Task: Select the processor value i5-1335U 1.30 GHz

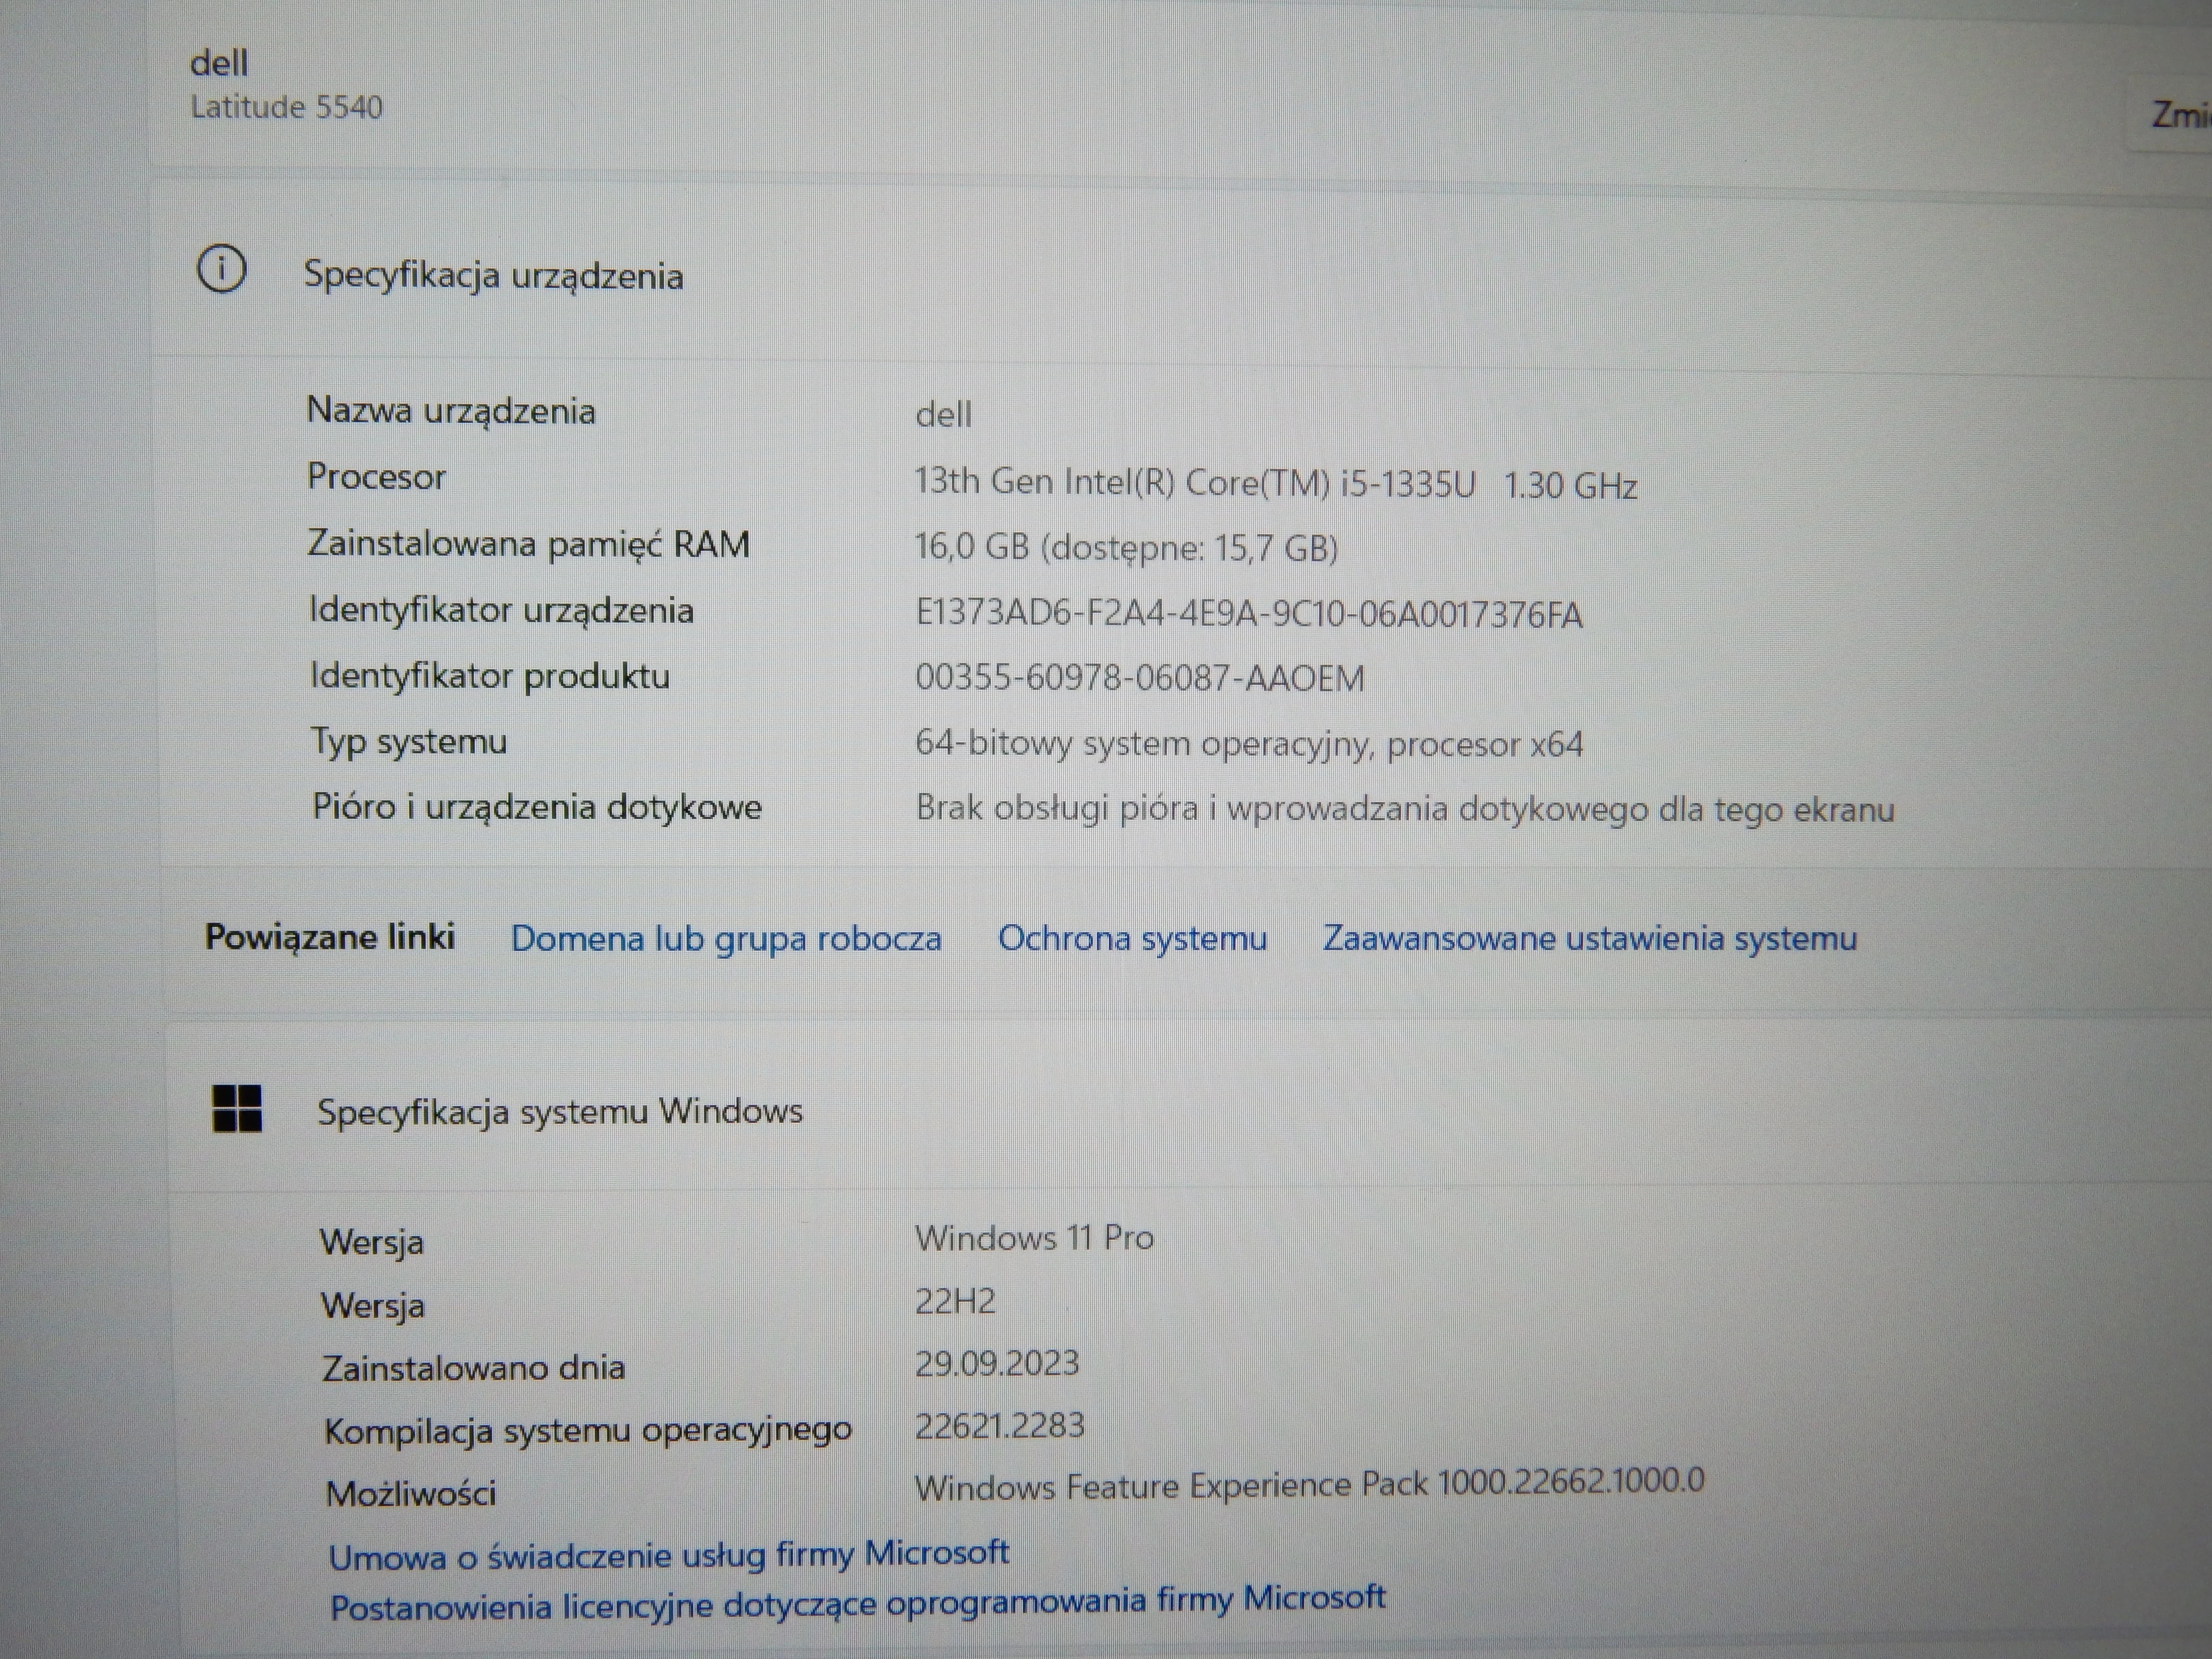Action: pyautogui.click(x=1275, y=484)
